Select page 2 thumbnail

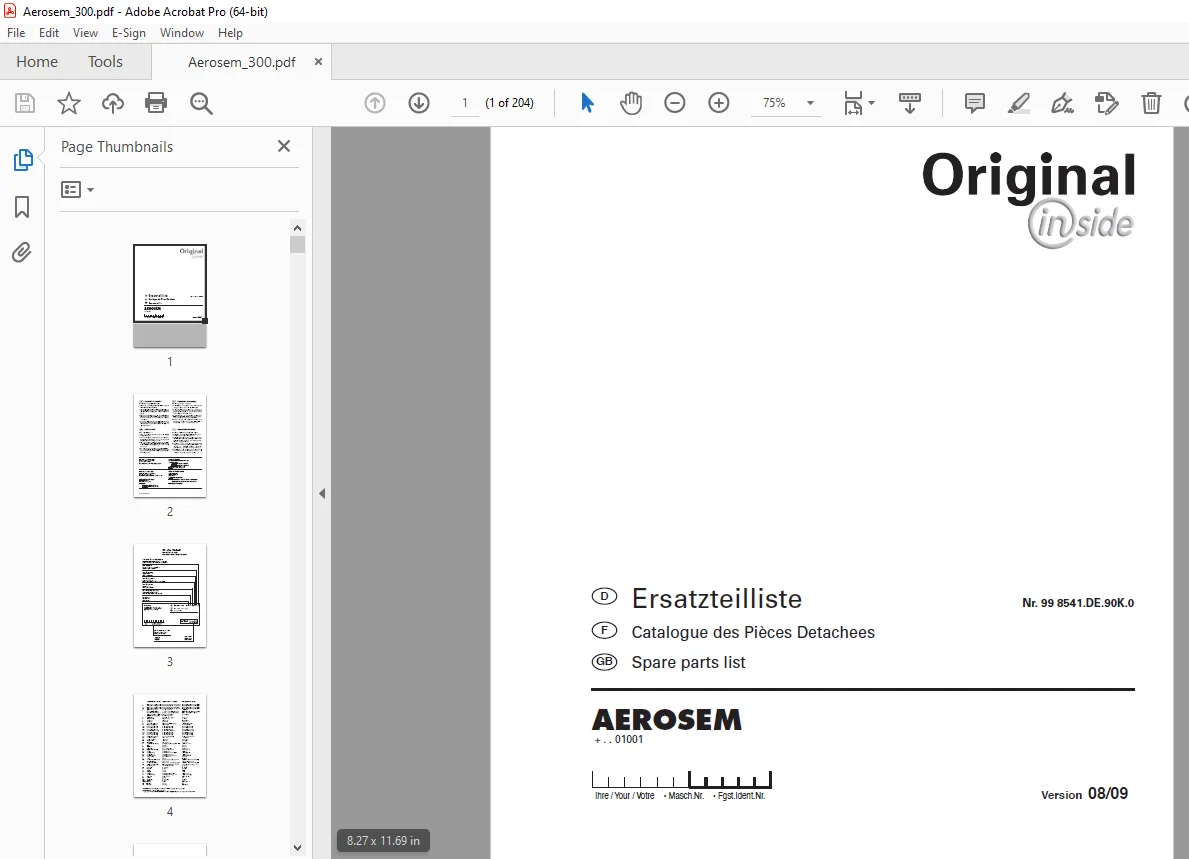pyautogui.click(x=170, y=446)
